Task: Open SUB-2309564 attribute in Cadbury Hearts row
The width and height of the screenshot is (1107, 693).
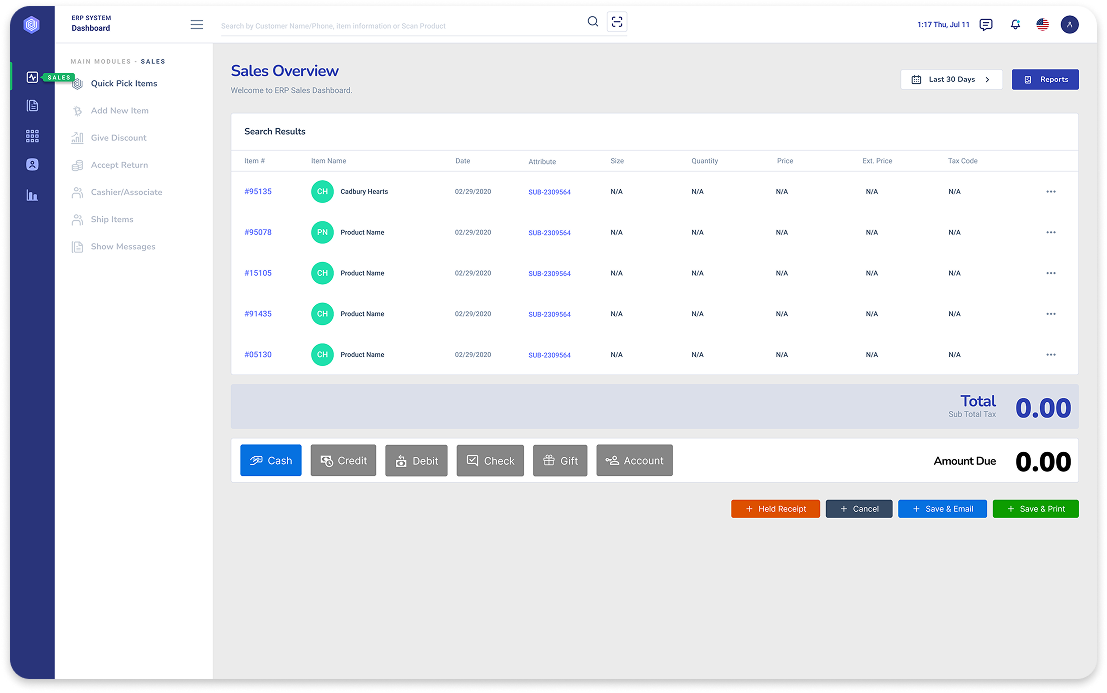Action: (x=549, y=192)
